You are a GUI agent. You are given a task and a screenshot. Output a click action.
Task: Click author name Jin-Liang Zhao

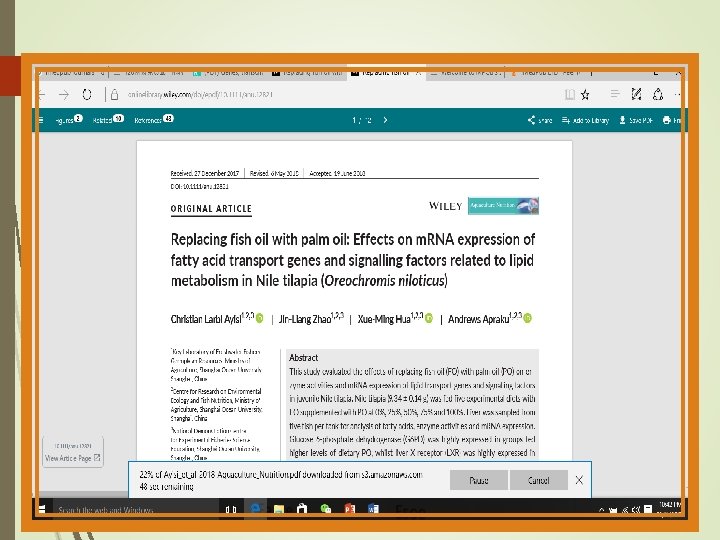point(304,319)
